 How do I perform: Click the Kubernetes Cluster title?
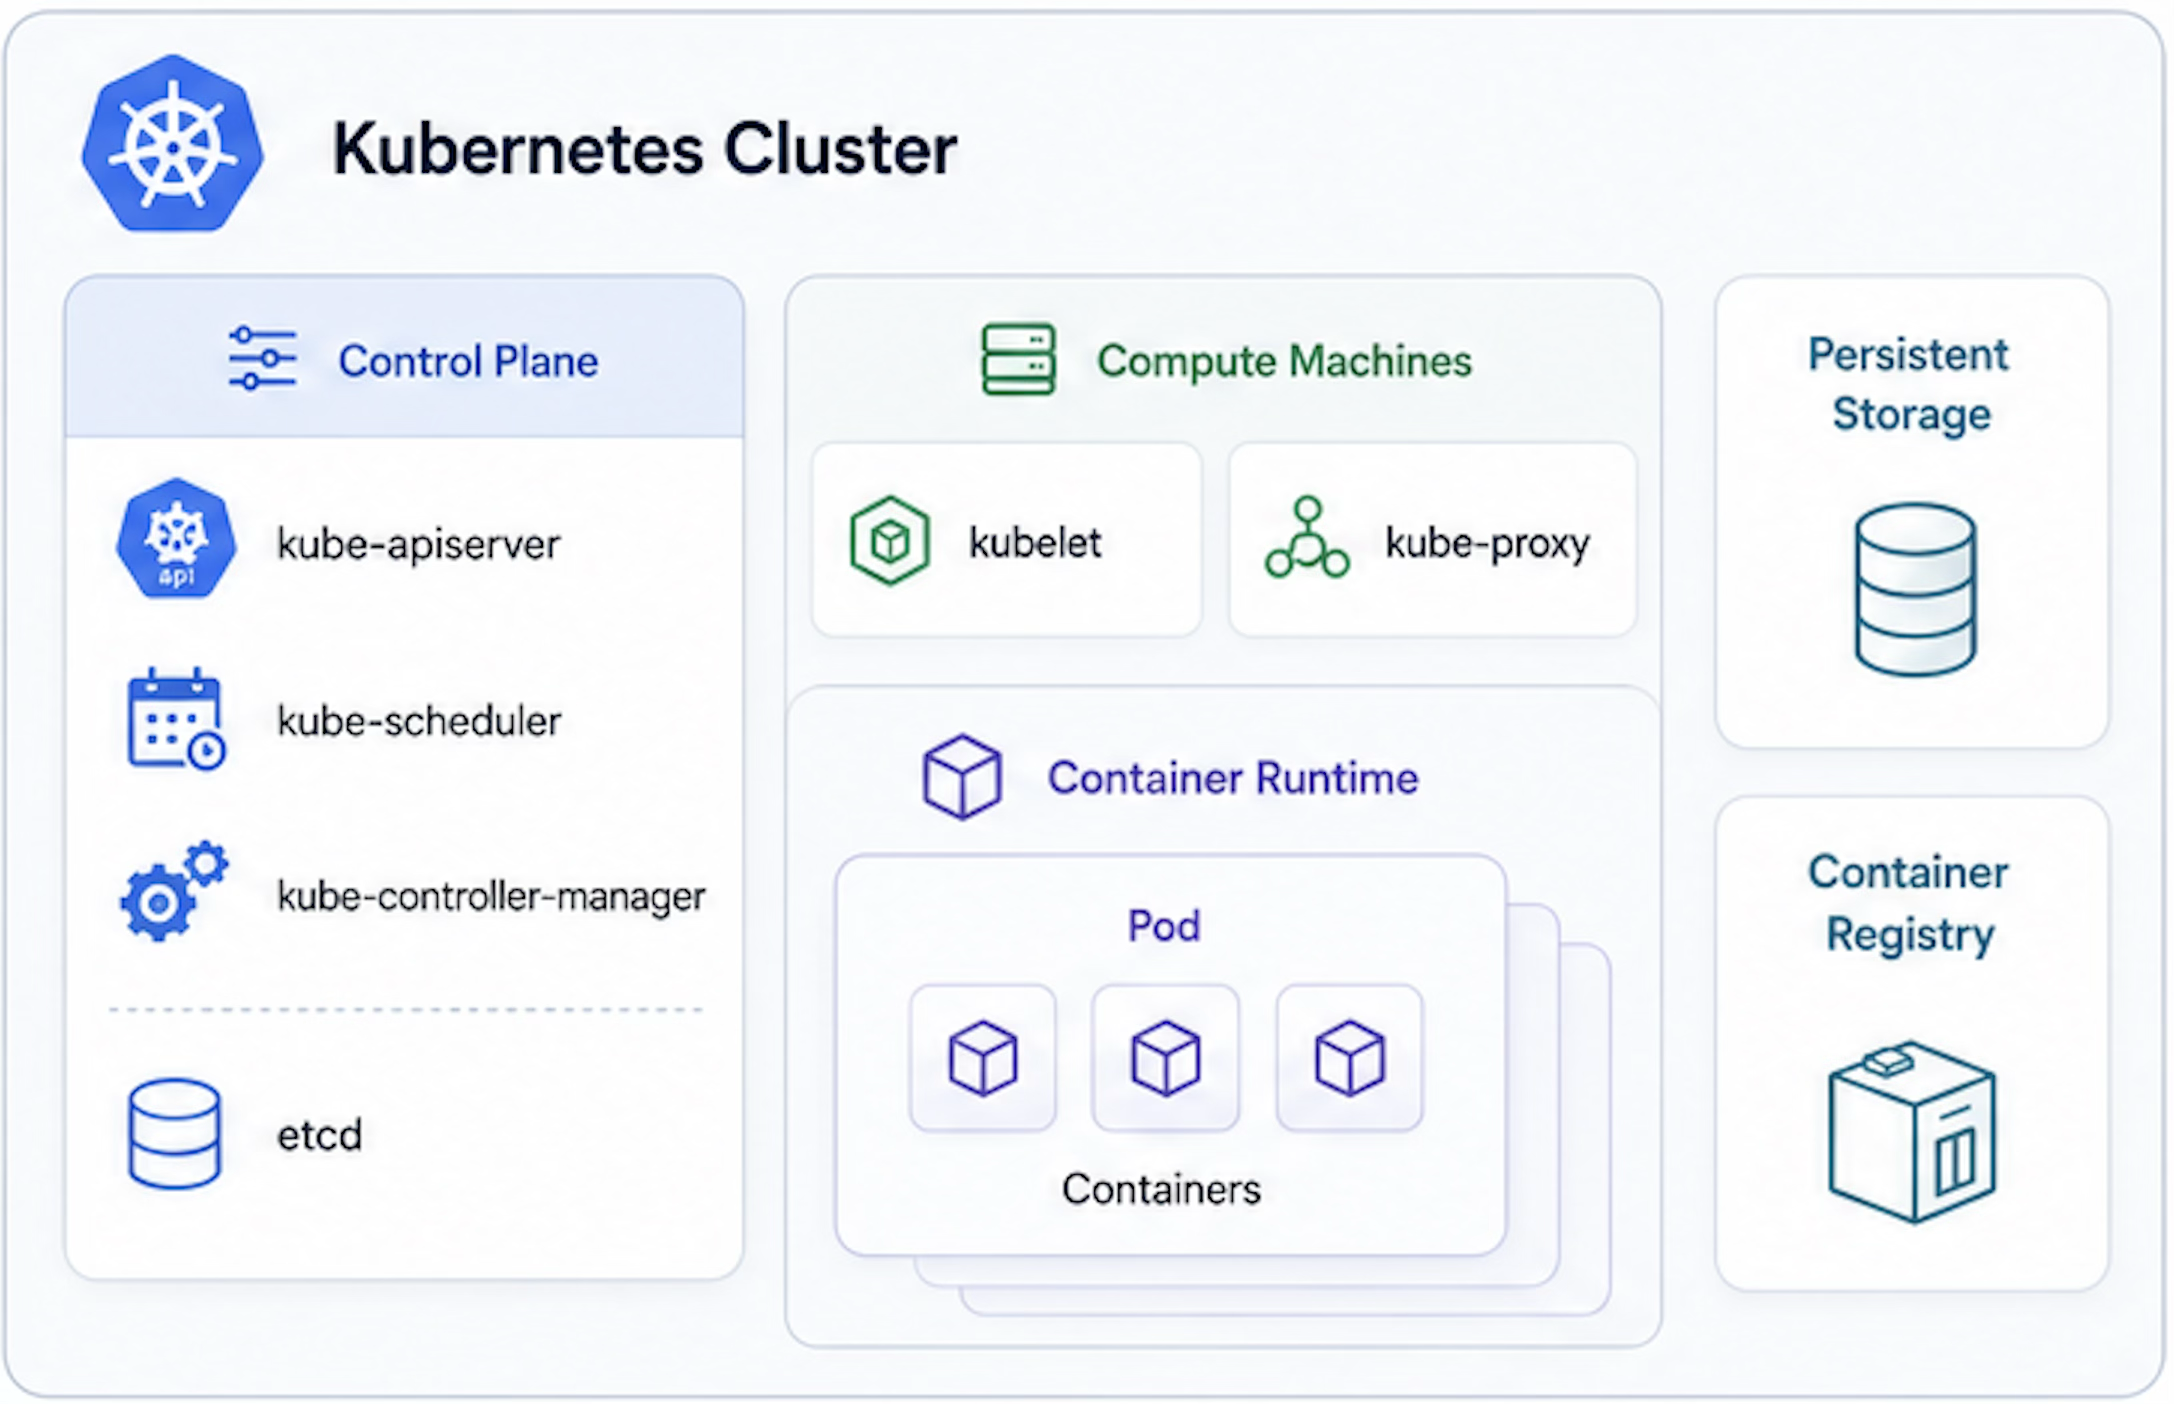click(645, 149)
